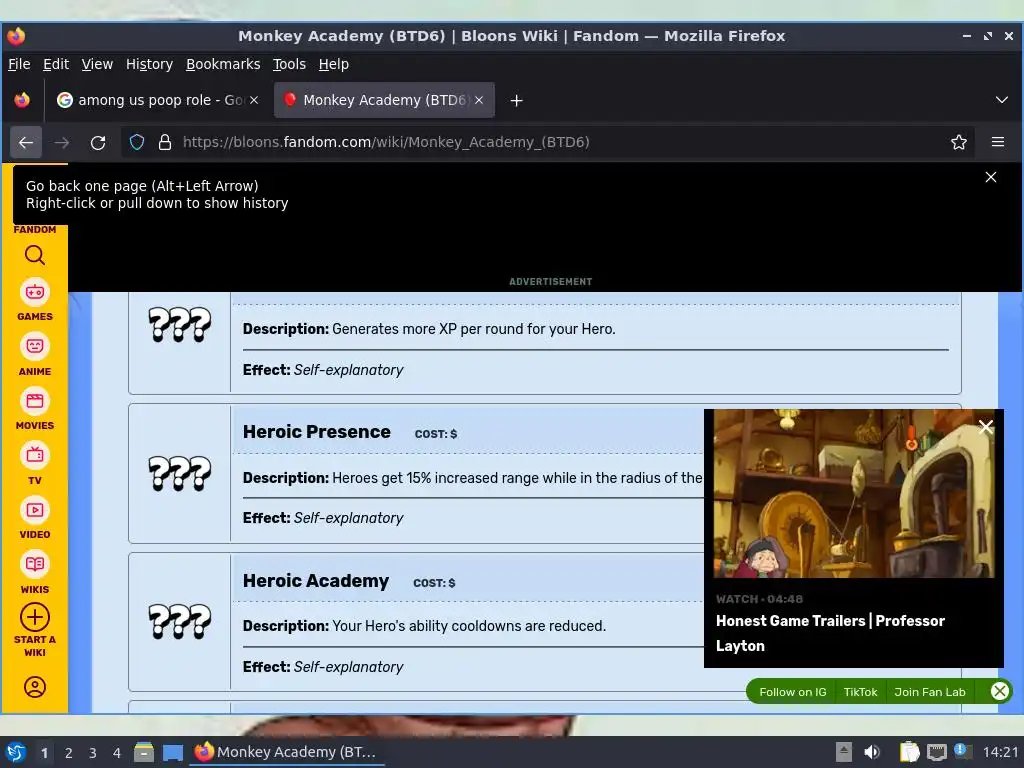Open the tracking protection shield icon
This screenshot has width=1024, height=768.
point(136,142)
